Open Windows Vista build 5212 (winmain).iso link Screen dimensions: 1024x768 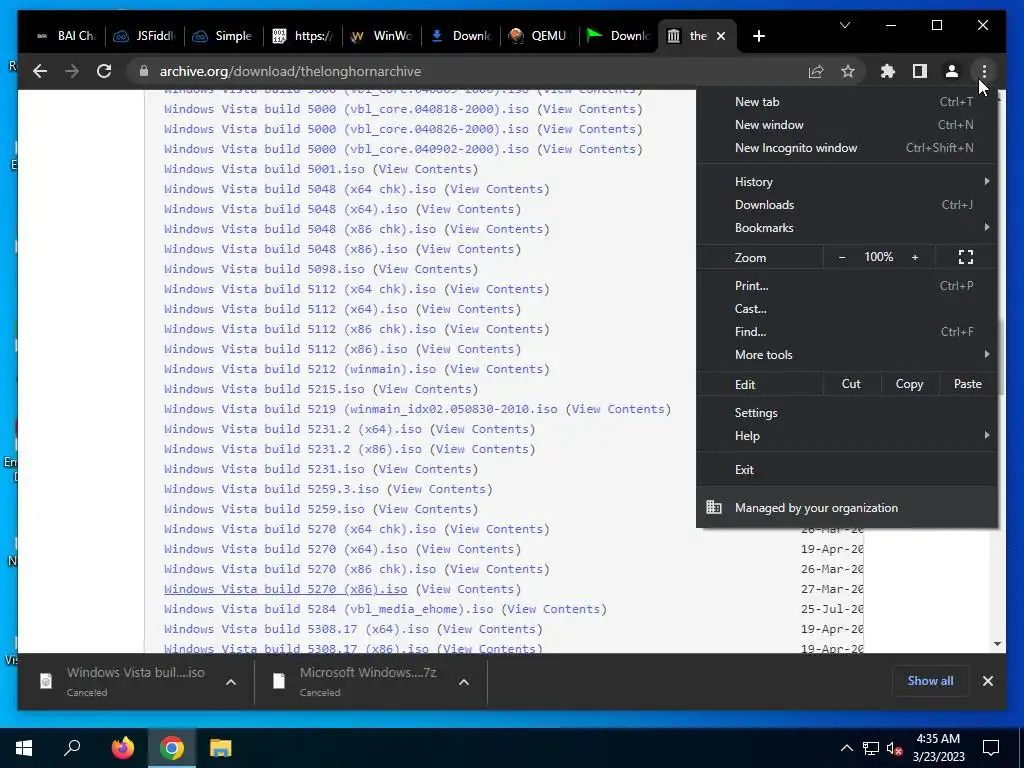click(x=300, y=369)
